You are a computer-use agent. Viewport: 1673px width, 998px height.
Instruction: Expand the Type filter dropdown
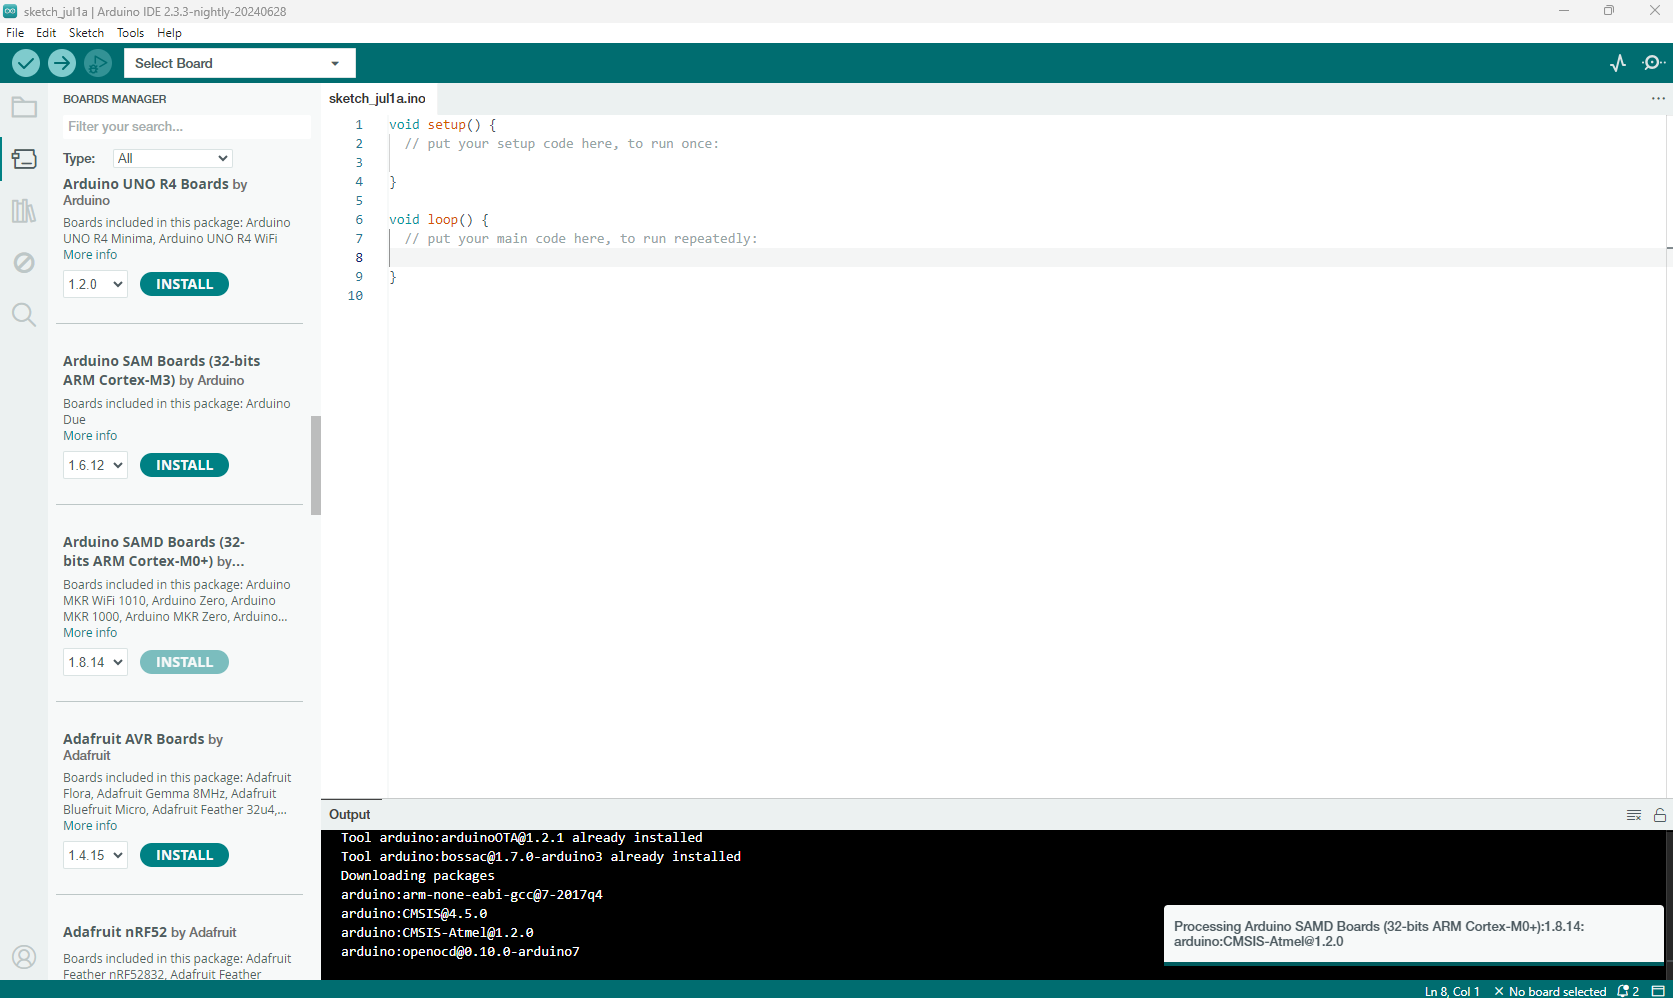[x=173, y=158]
